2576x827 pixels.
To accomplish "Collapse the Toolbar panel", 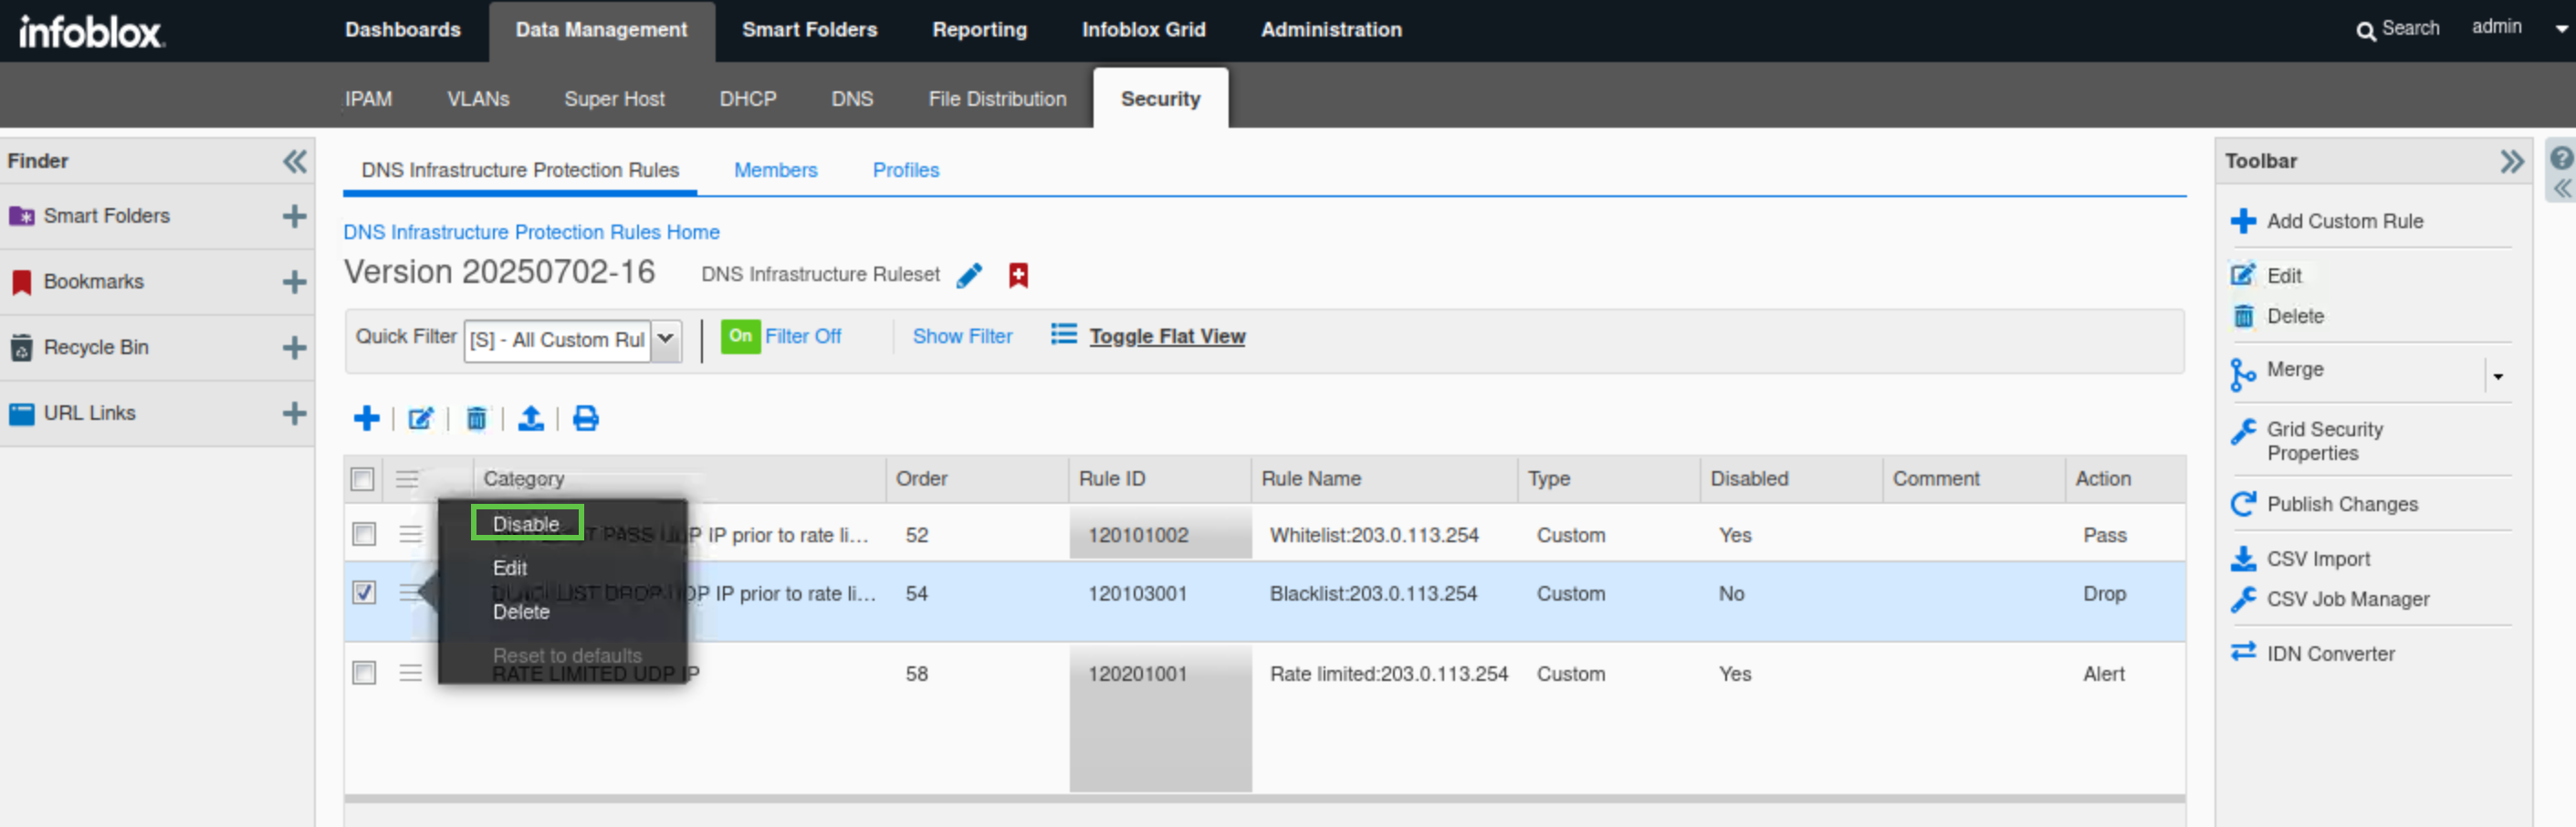I will coord(2511,161).
